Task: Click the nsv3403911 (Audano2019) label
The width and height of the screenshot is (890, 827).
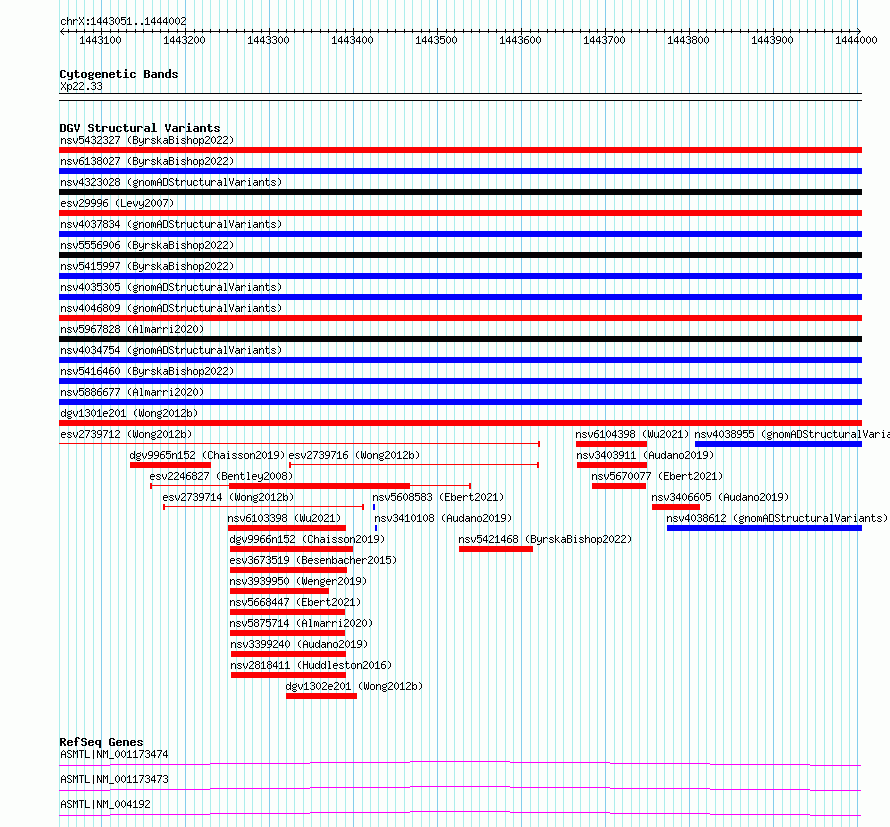Action: 645,455
